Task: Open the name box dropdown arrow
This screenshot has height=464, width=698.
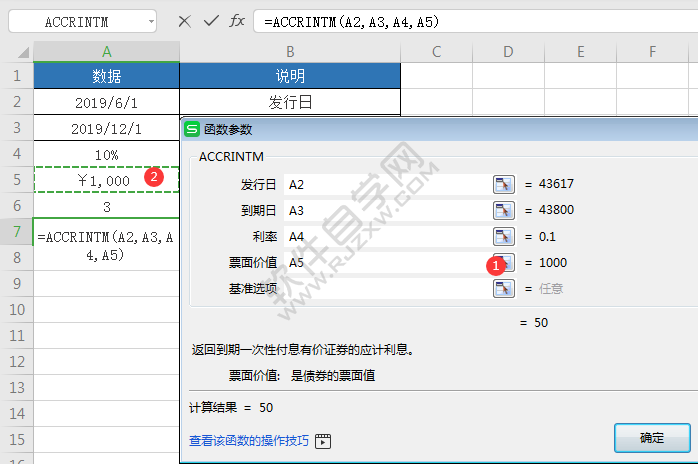Action: pyautogui.click(x=151, y=21)
